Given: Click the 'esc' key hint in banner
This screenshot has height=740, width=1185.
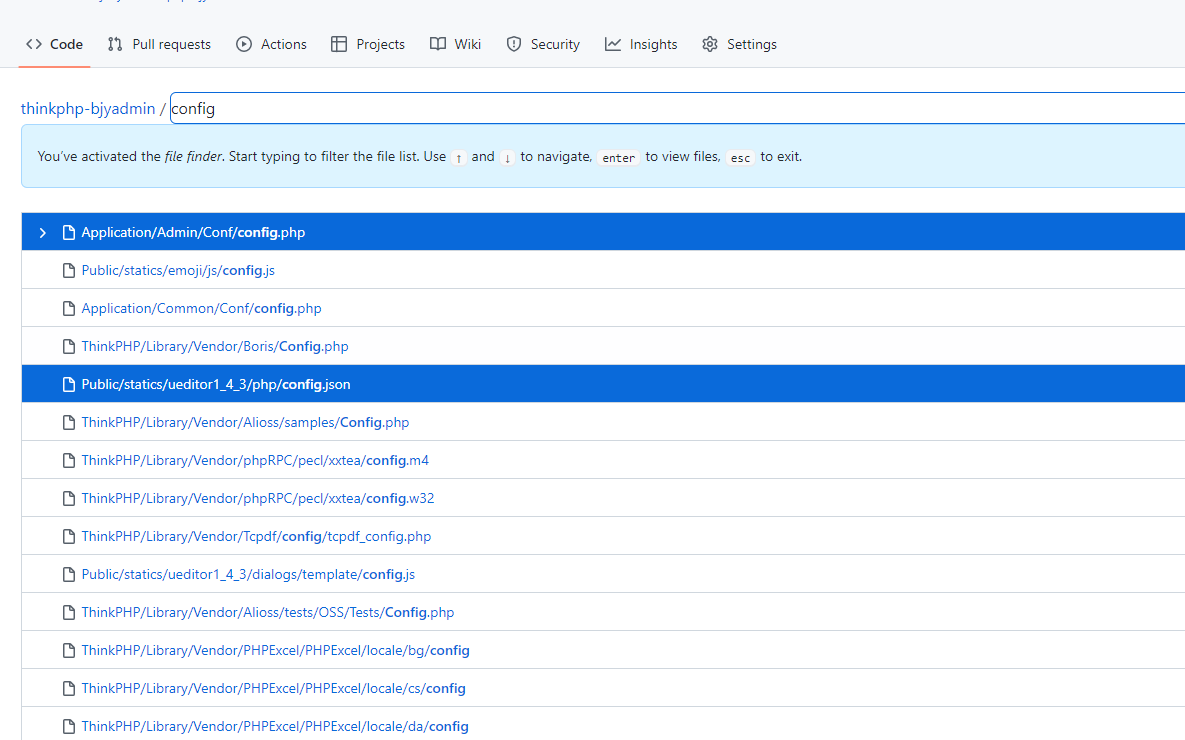Looking at the screenshot, I should 740,157.
